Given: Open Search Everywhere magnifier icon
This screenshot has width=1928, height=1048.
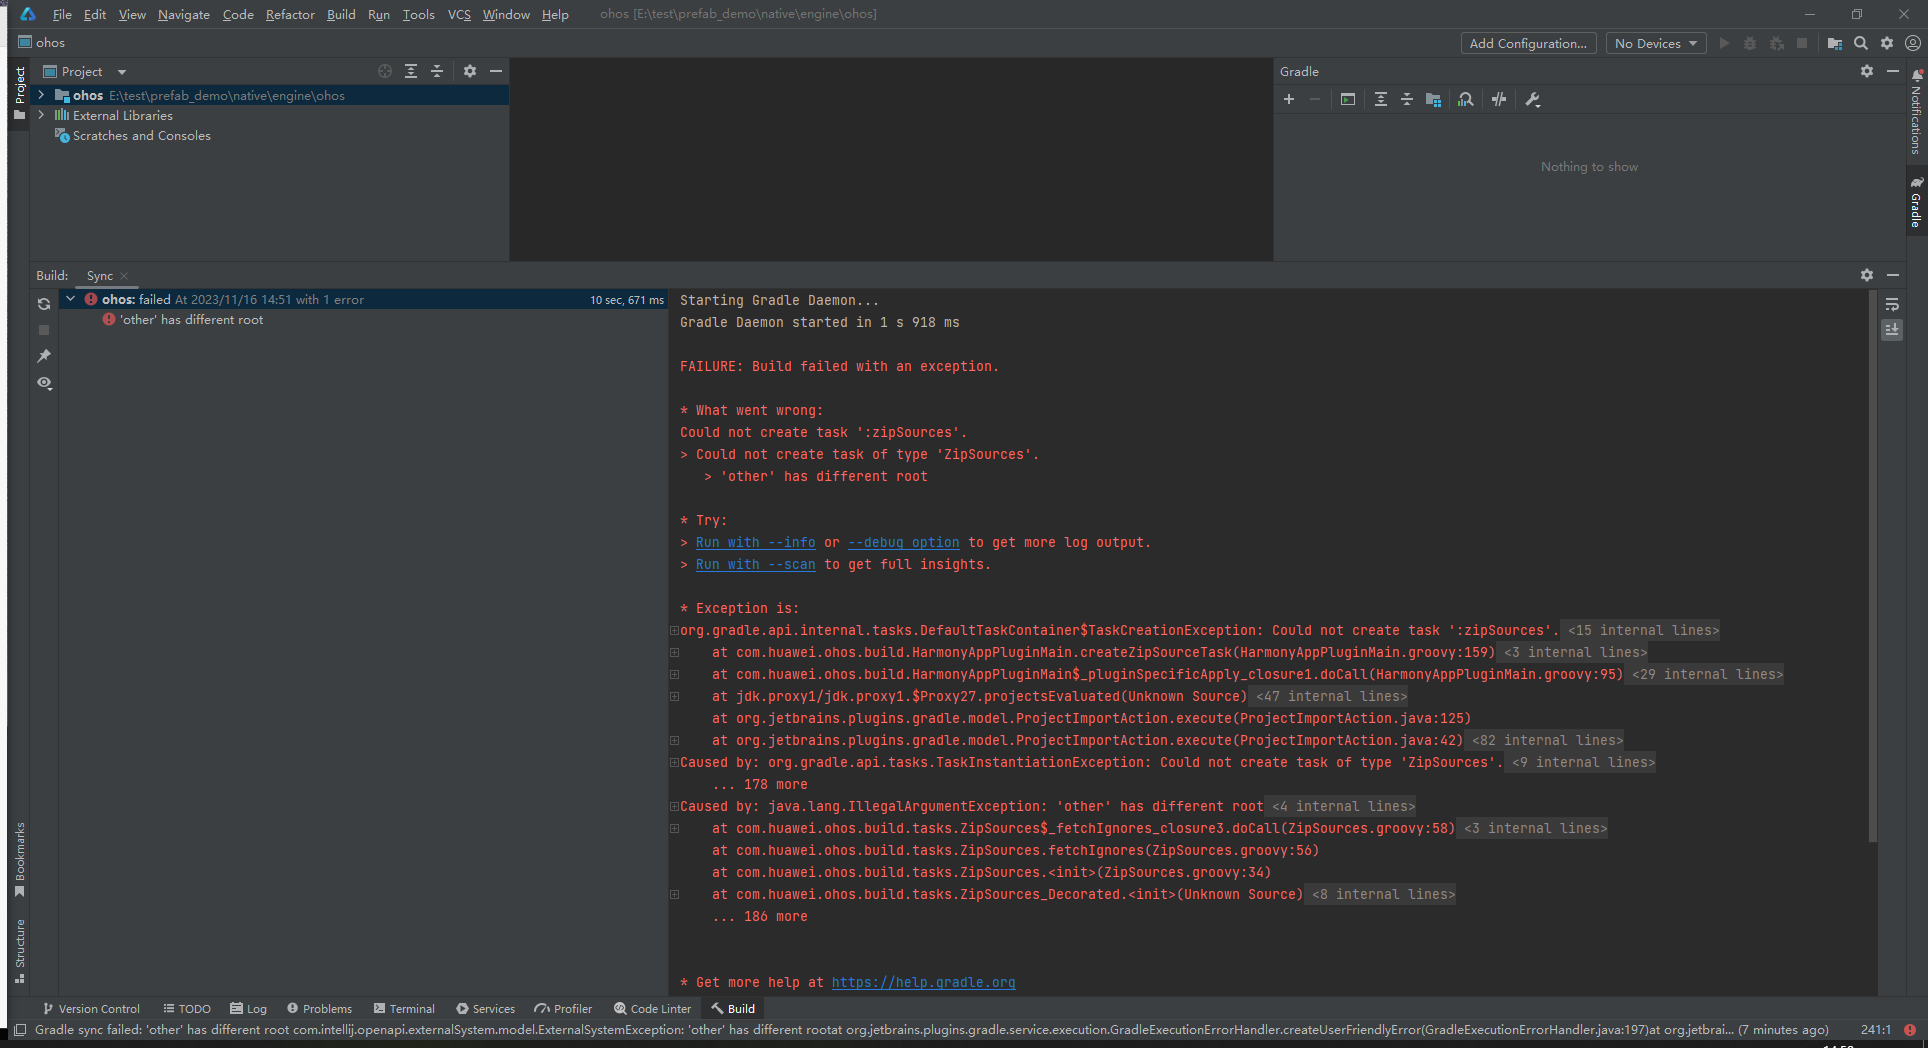Looking at the screenshot, I should click(x=1861, y=43).
